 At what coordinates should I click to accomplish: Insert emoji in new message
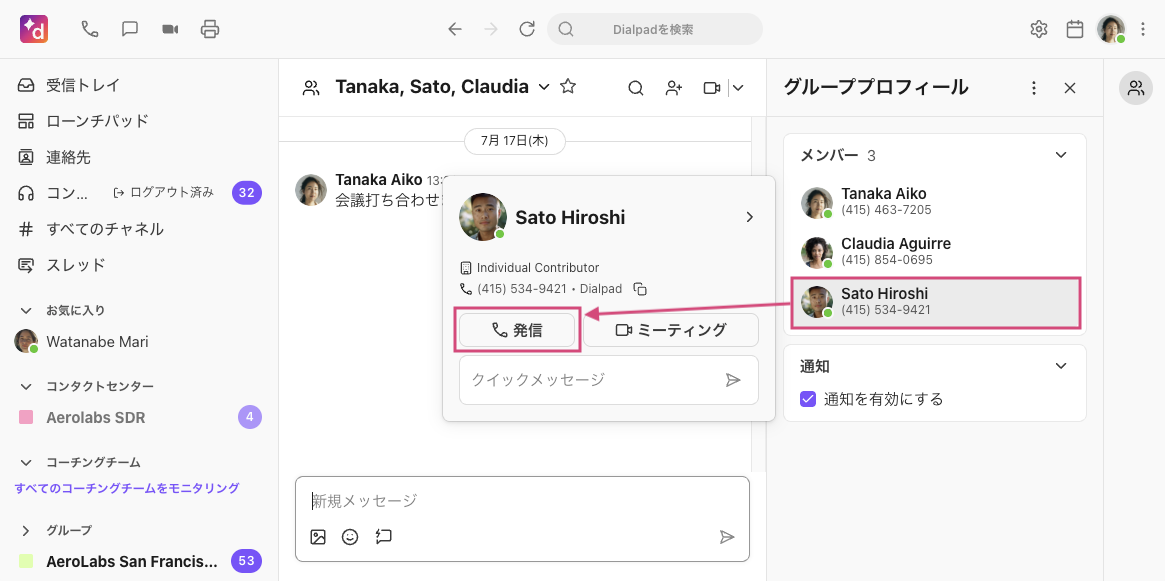click(350, 537)
